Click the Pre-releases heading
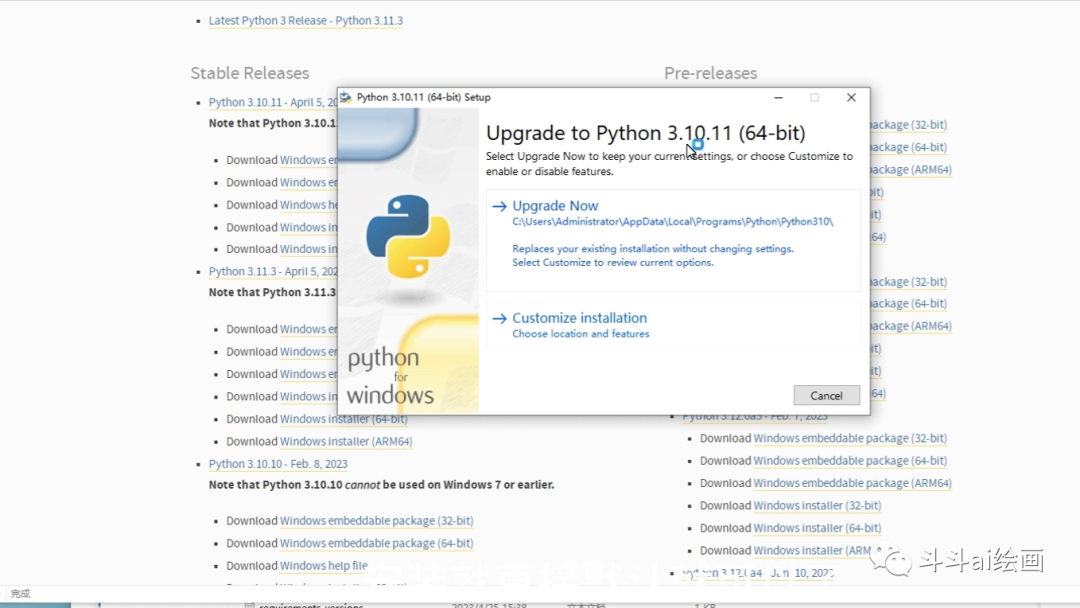The width and height of the screenshot is (1080, 608). coord(710,73)
